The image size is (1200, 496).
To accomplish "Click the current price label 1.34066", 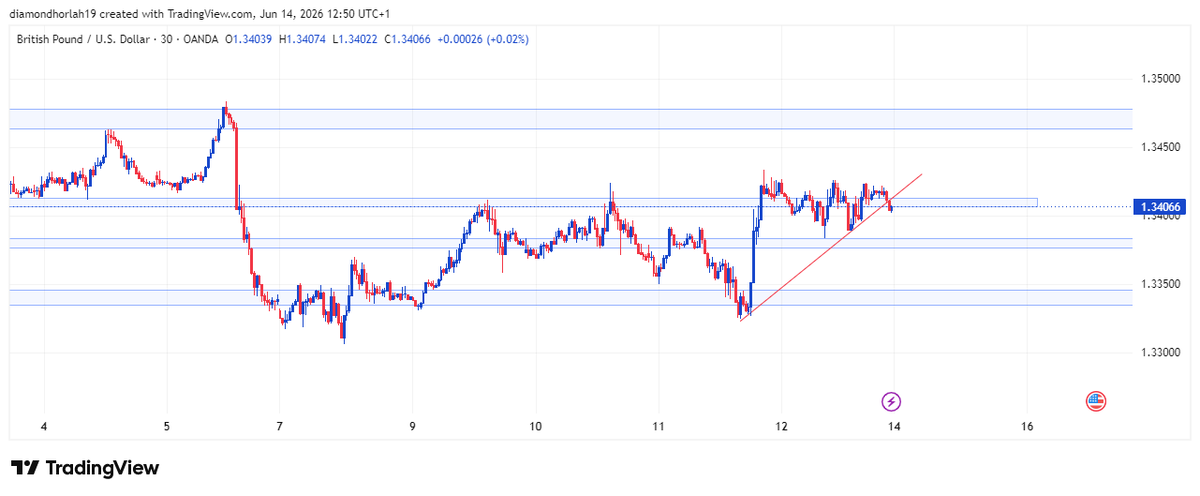I will [1160, 207].
